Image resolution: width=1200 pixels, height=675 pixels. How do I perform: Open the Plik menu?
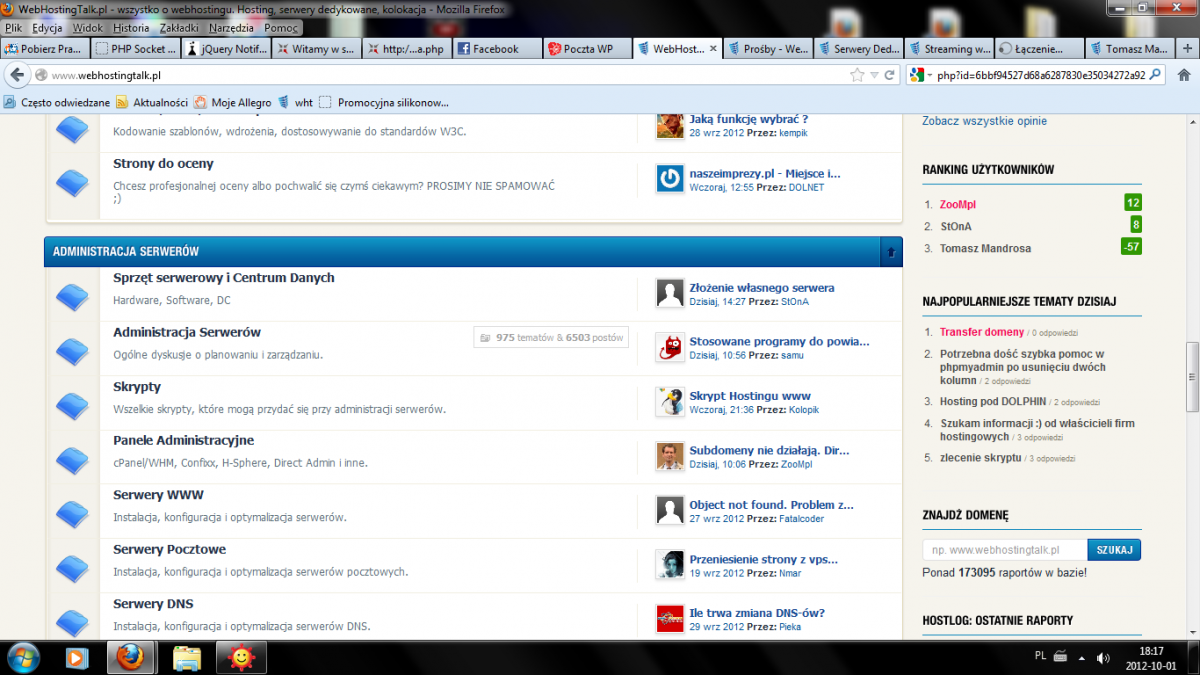pyautogui.click(x=13, y=28)
